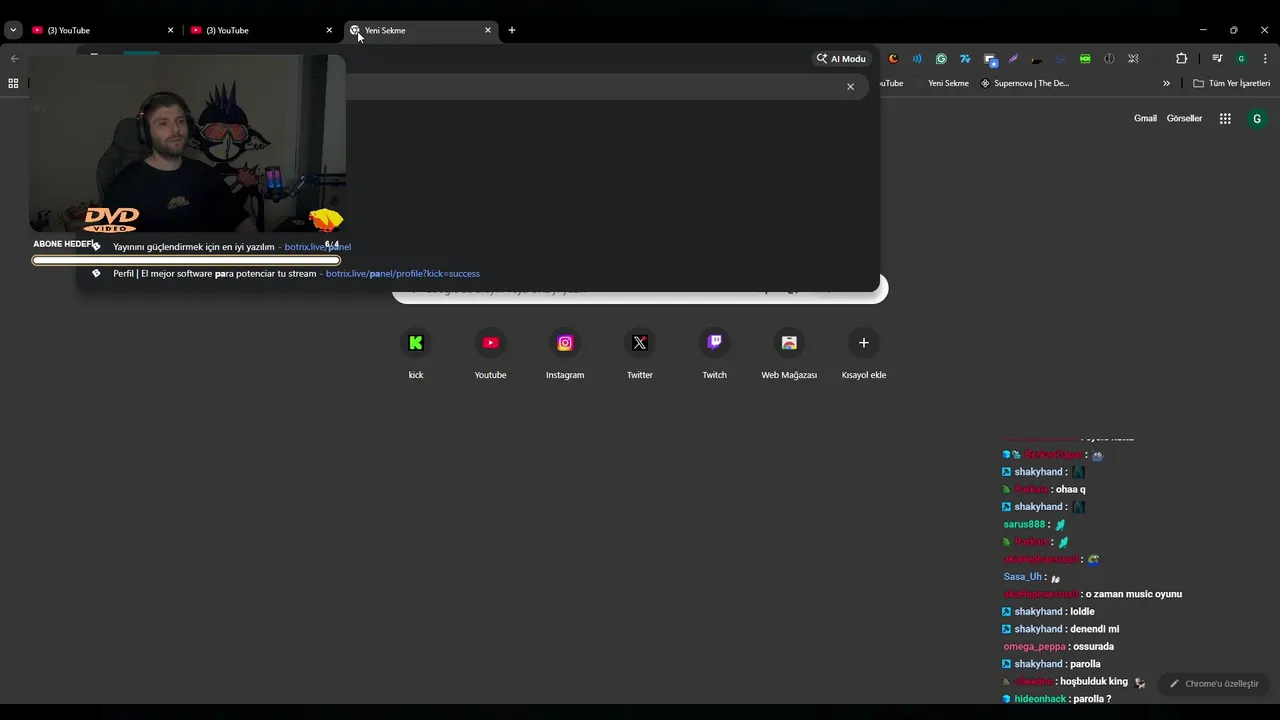Open the Chrome profile avatar in the toolbar
This screenshot has height=720, width=1280.
(1241, 58)
